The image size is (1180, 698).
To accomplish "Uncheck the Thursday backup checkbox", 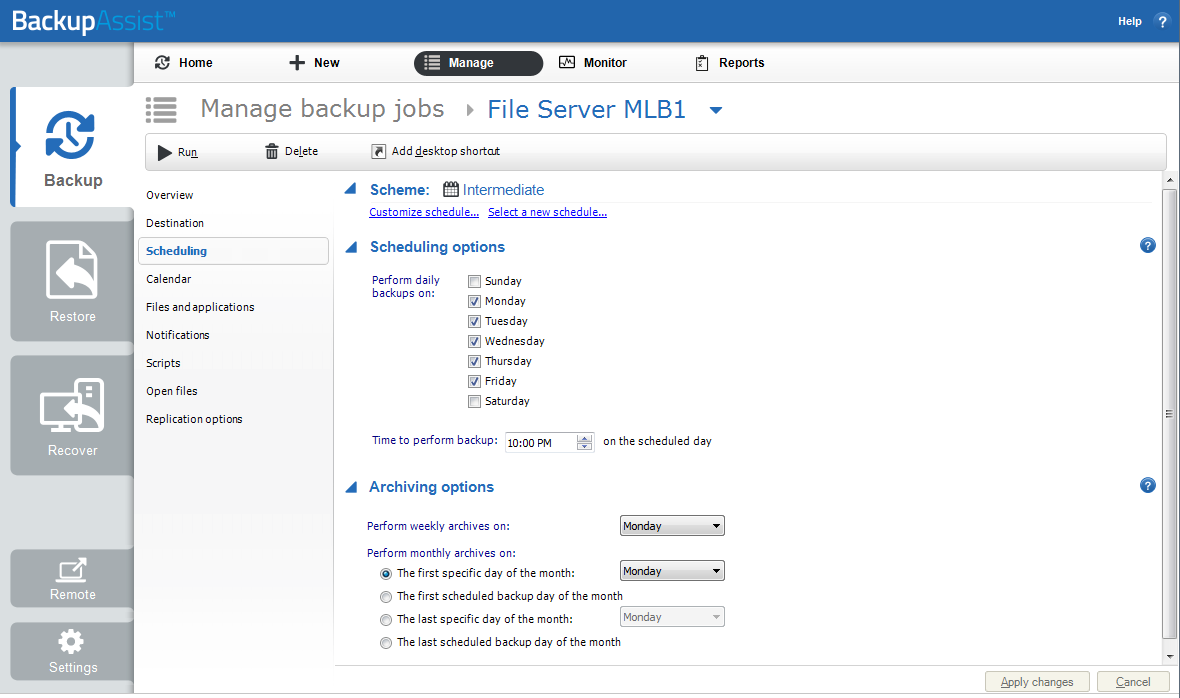I will click(474, 361).
